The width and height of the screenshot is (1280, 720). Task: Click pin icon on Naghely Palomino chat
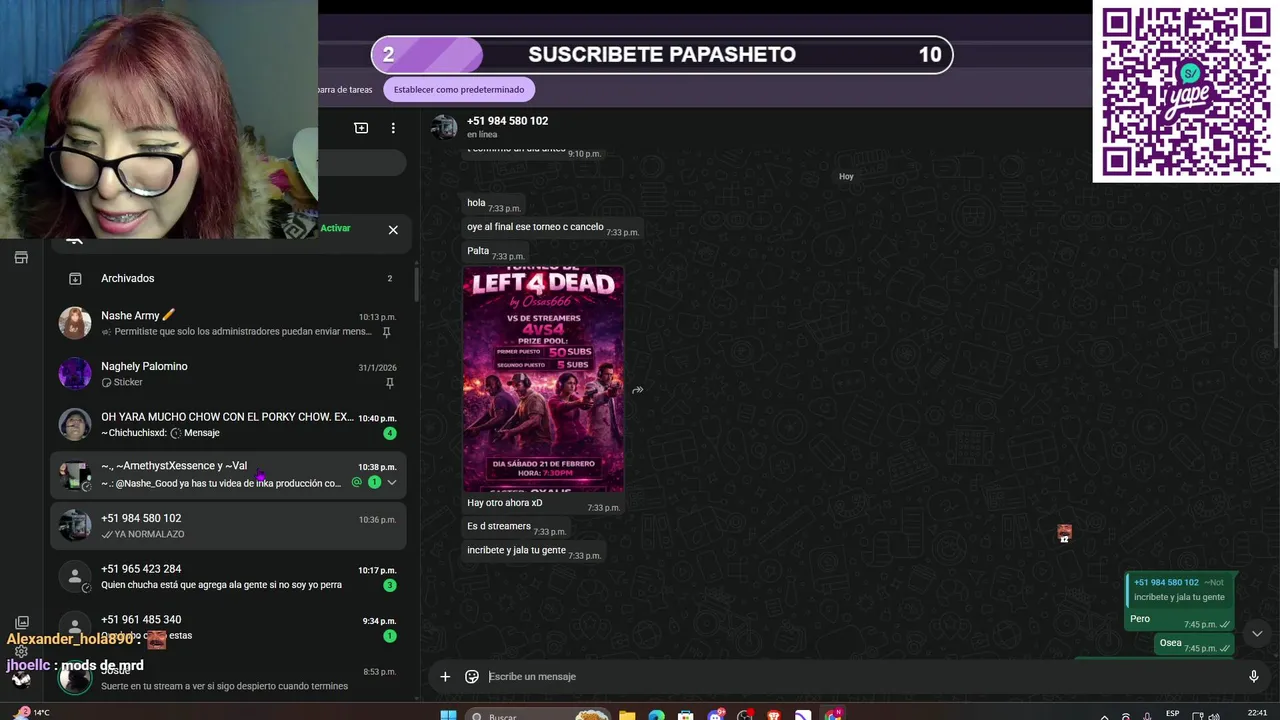(x=389, y=383)
